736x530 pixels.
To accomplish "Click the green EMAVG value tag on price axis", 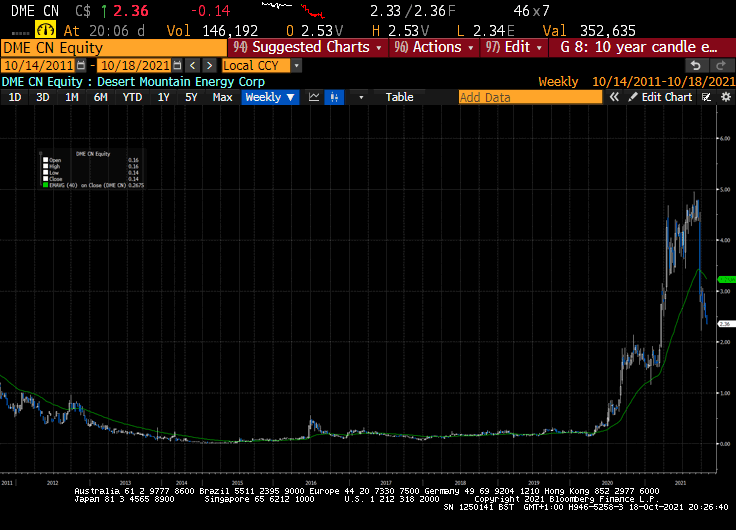I will click(x=727, y=279).
